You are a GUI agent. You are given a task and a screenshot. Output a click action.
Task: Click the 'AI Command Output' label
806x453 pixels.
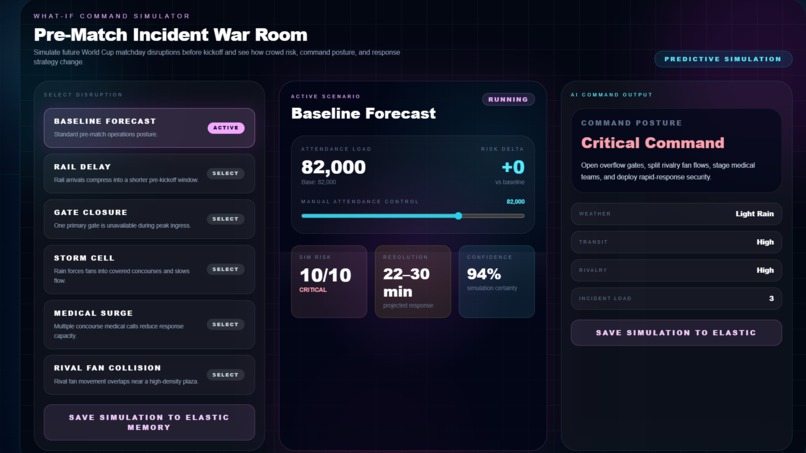pos(611,95)
